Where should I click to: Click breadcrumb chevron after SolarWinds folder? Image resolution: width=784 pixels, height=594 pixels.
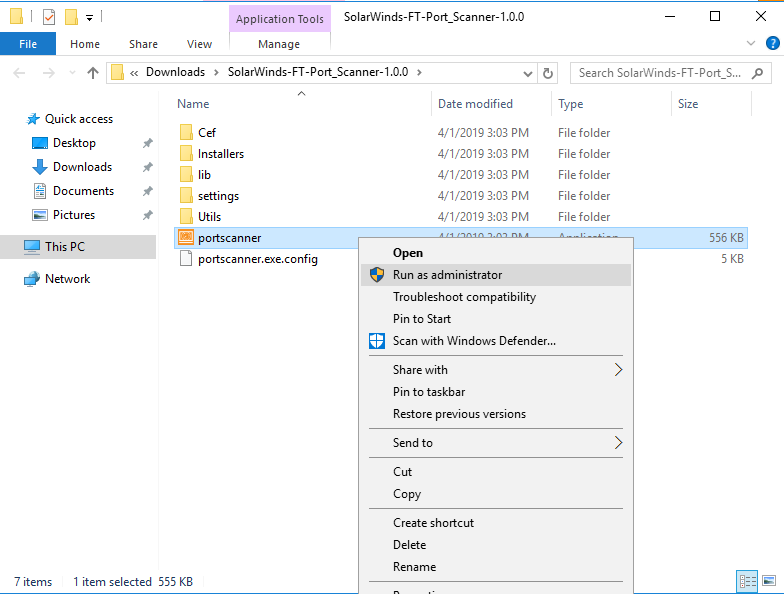(419, 72)
